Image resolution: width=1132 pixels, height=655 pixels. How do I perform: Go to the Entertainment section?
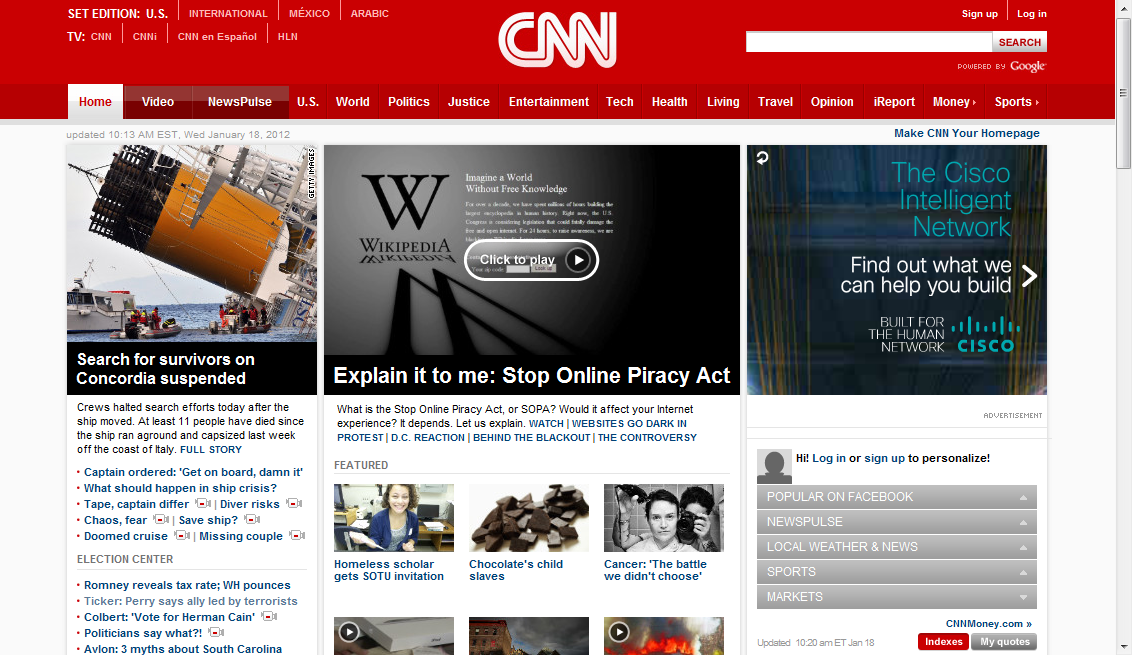549,102
